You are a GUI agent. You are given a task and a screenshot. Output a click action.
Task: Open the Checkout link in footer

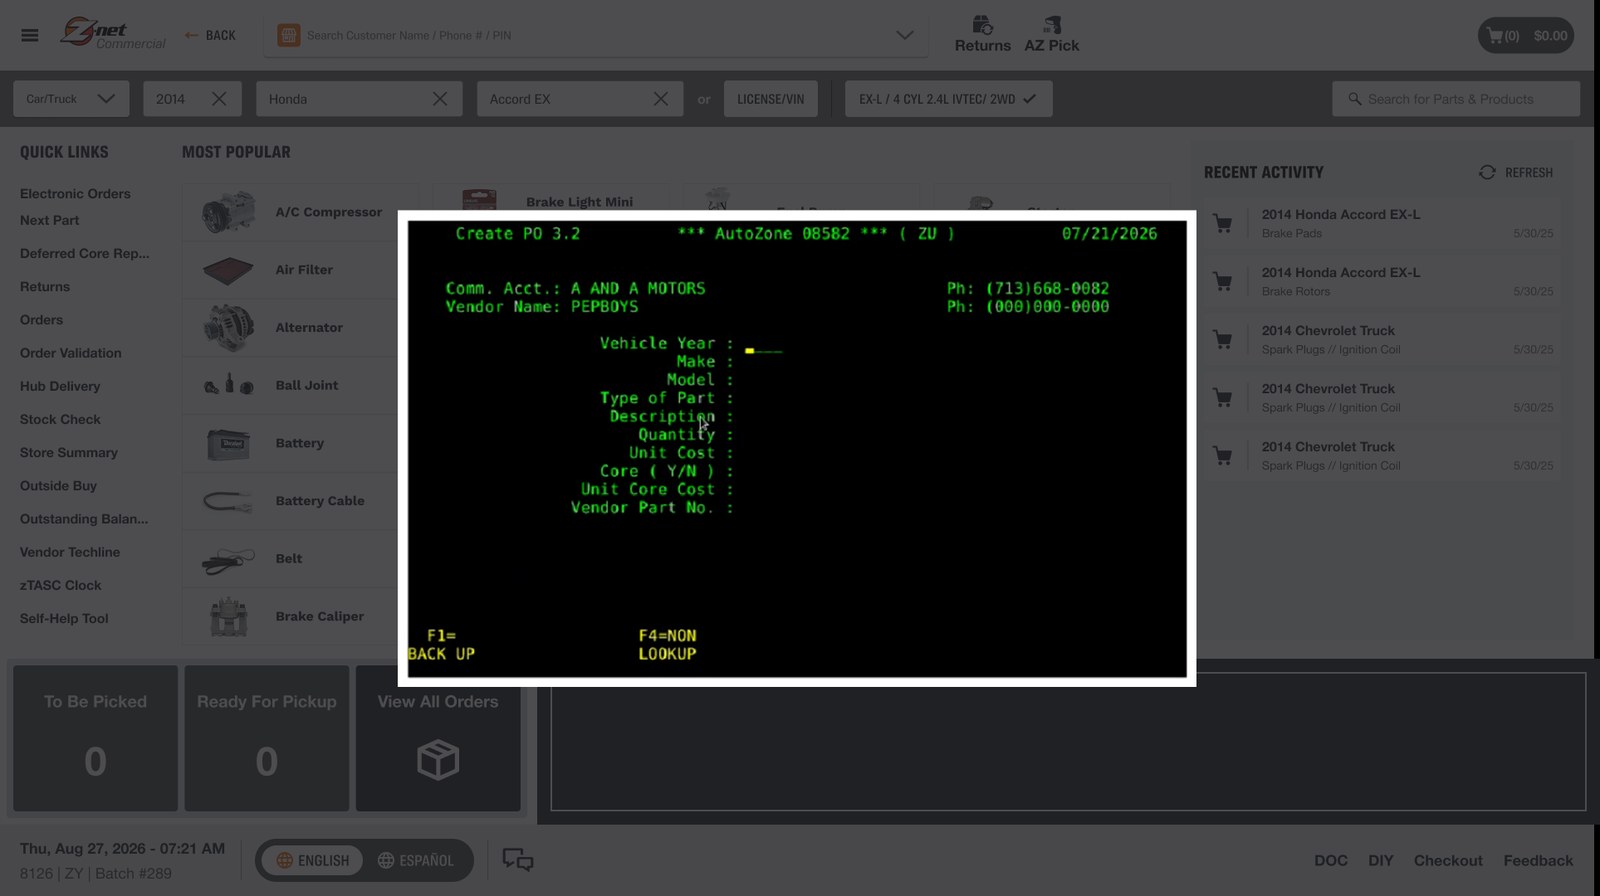(1447, 860)
